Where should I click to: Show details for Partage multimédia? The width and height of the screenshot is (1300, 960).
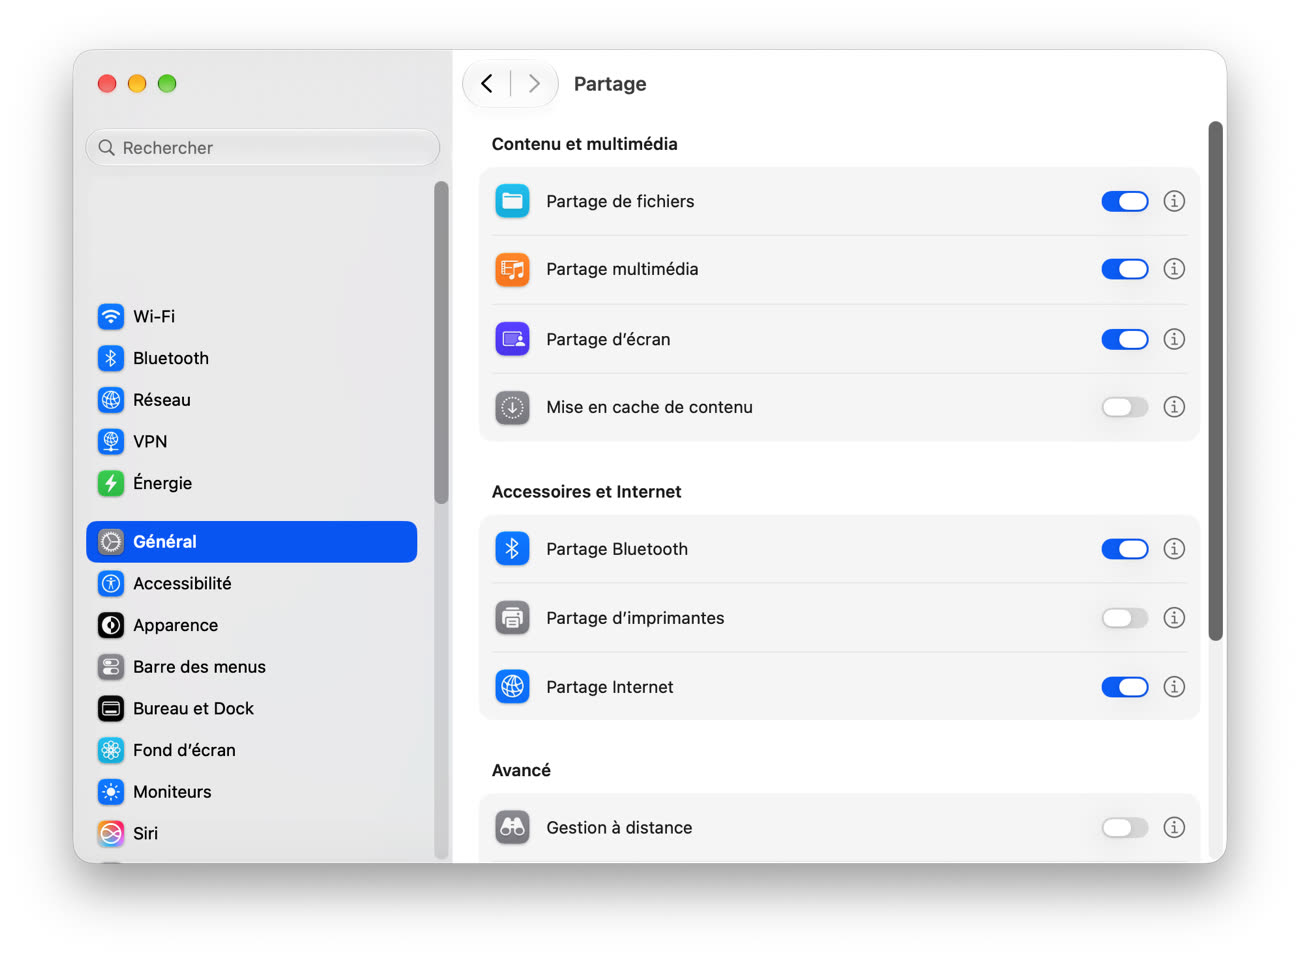(x=1174, y=269)
